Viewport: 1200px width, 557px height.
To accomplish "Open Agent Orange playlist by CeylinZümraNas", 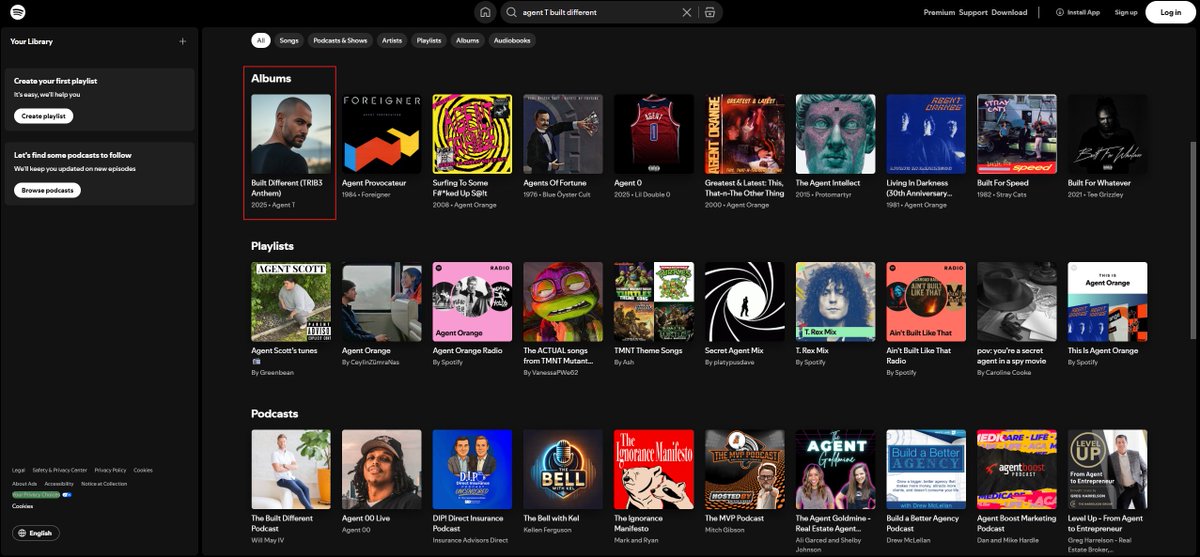I will coord(382,302).
